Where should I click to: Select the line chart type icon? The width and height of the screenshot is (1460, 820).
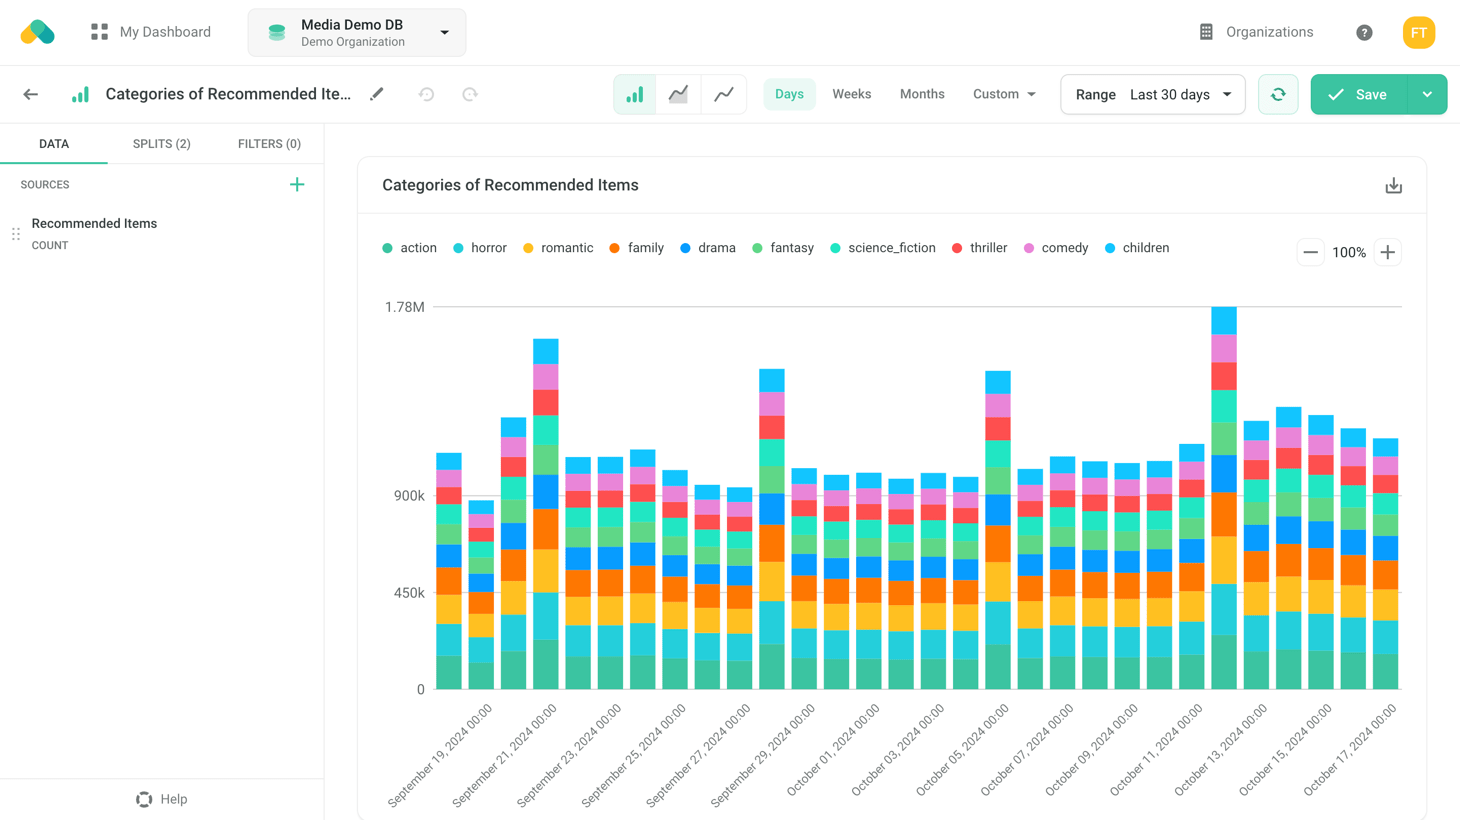[724, 94]
